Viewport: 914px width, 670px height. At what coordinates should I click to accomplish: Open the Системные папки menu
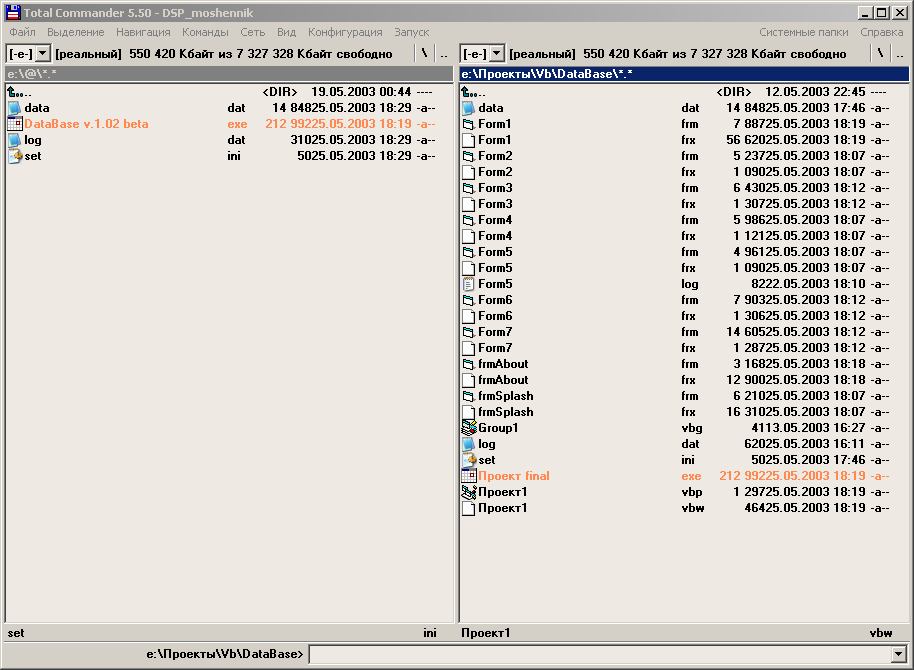[x=804, y=32]
